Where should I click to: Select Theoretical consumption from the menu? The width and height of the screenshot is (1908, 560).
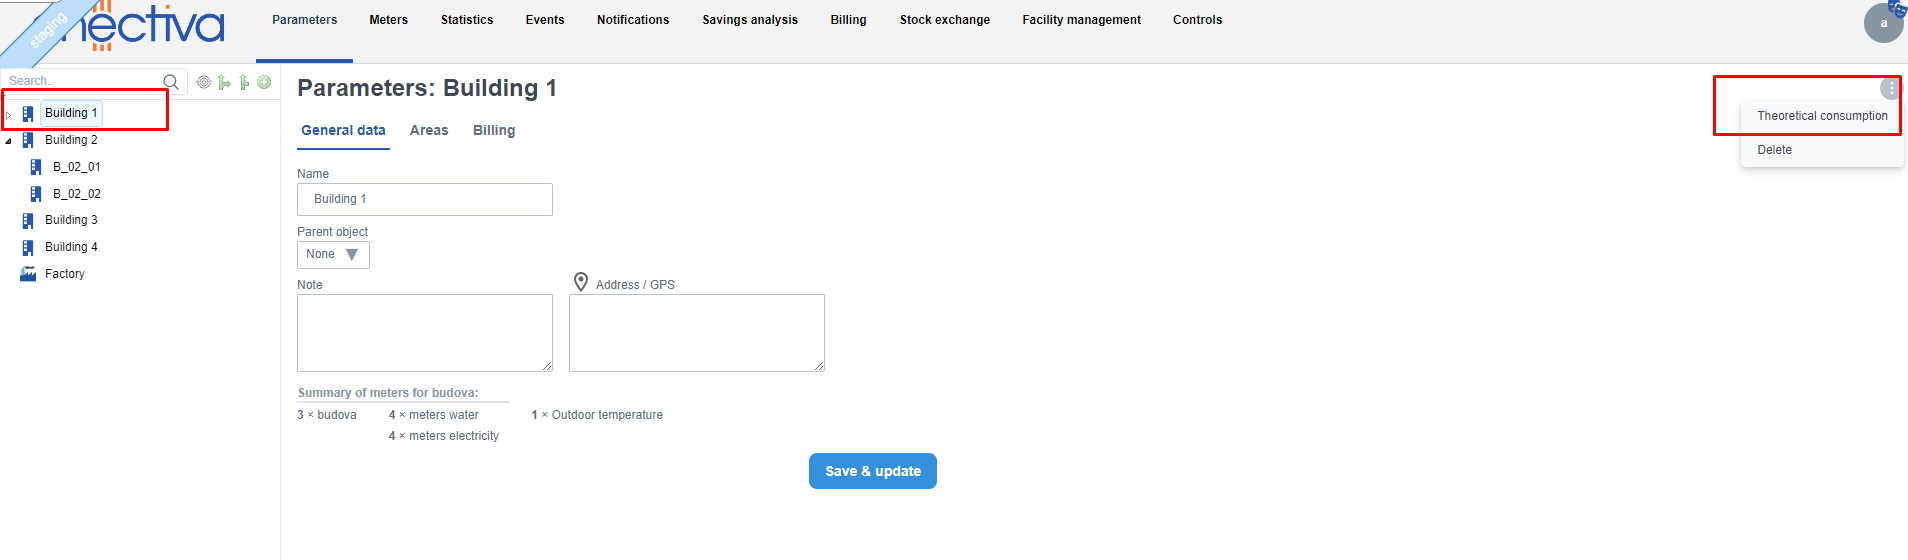point(1822,116)
